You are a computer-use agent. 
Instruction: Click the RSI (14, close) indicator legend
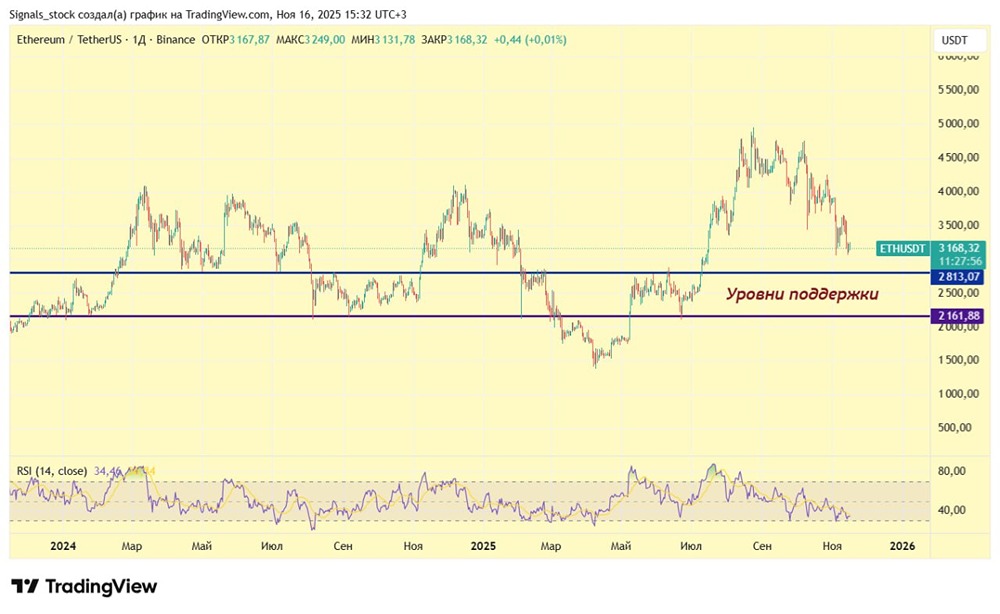52,471
